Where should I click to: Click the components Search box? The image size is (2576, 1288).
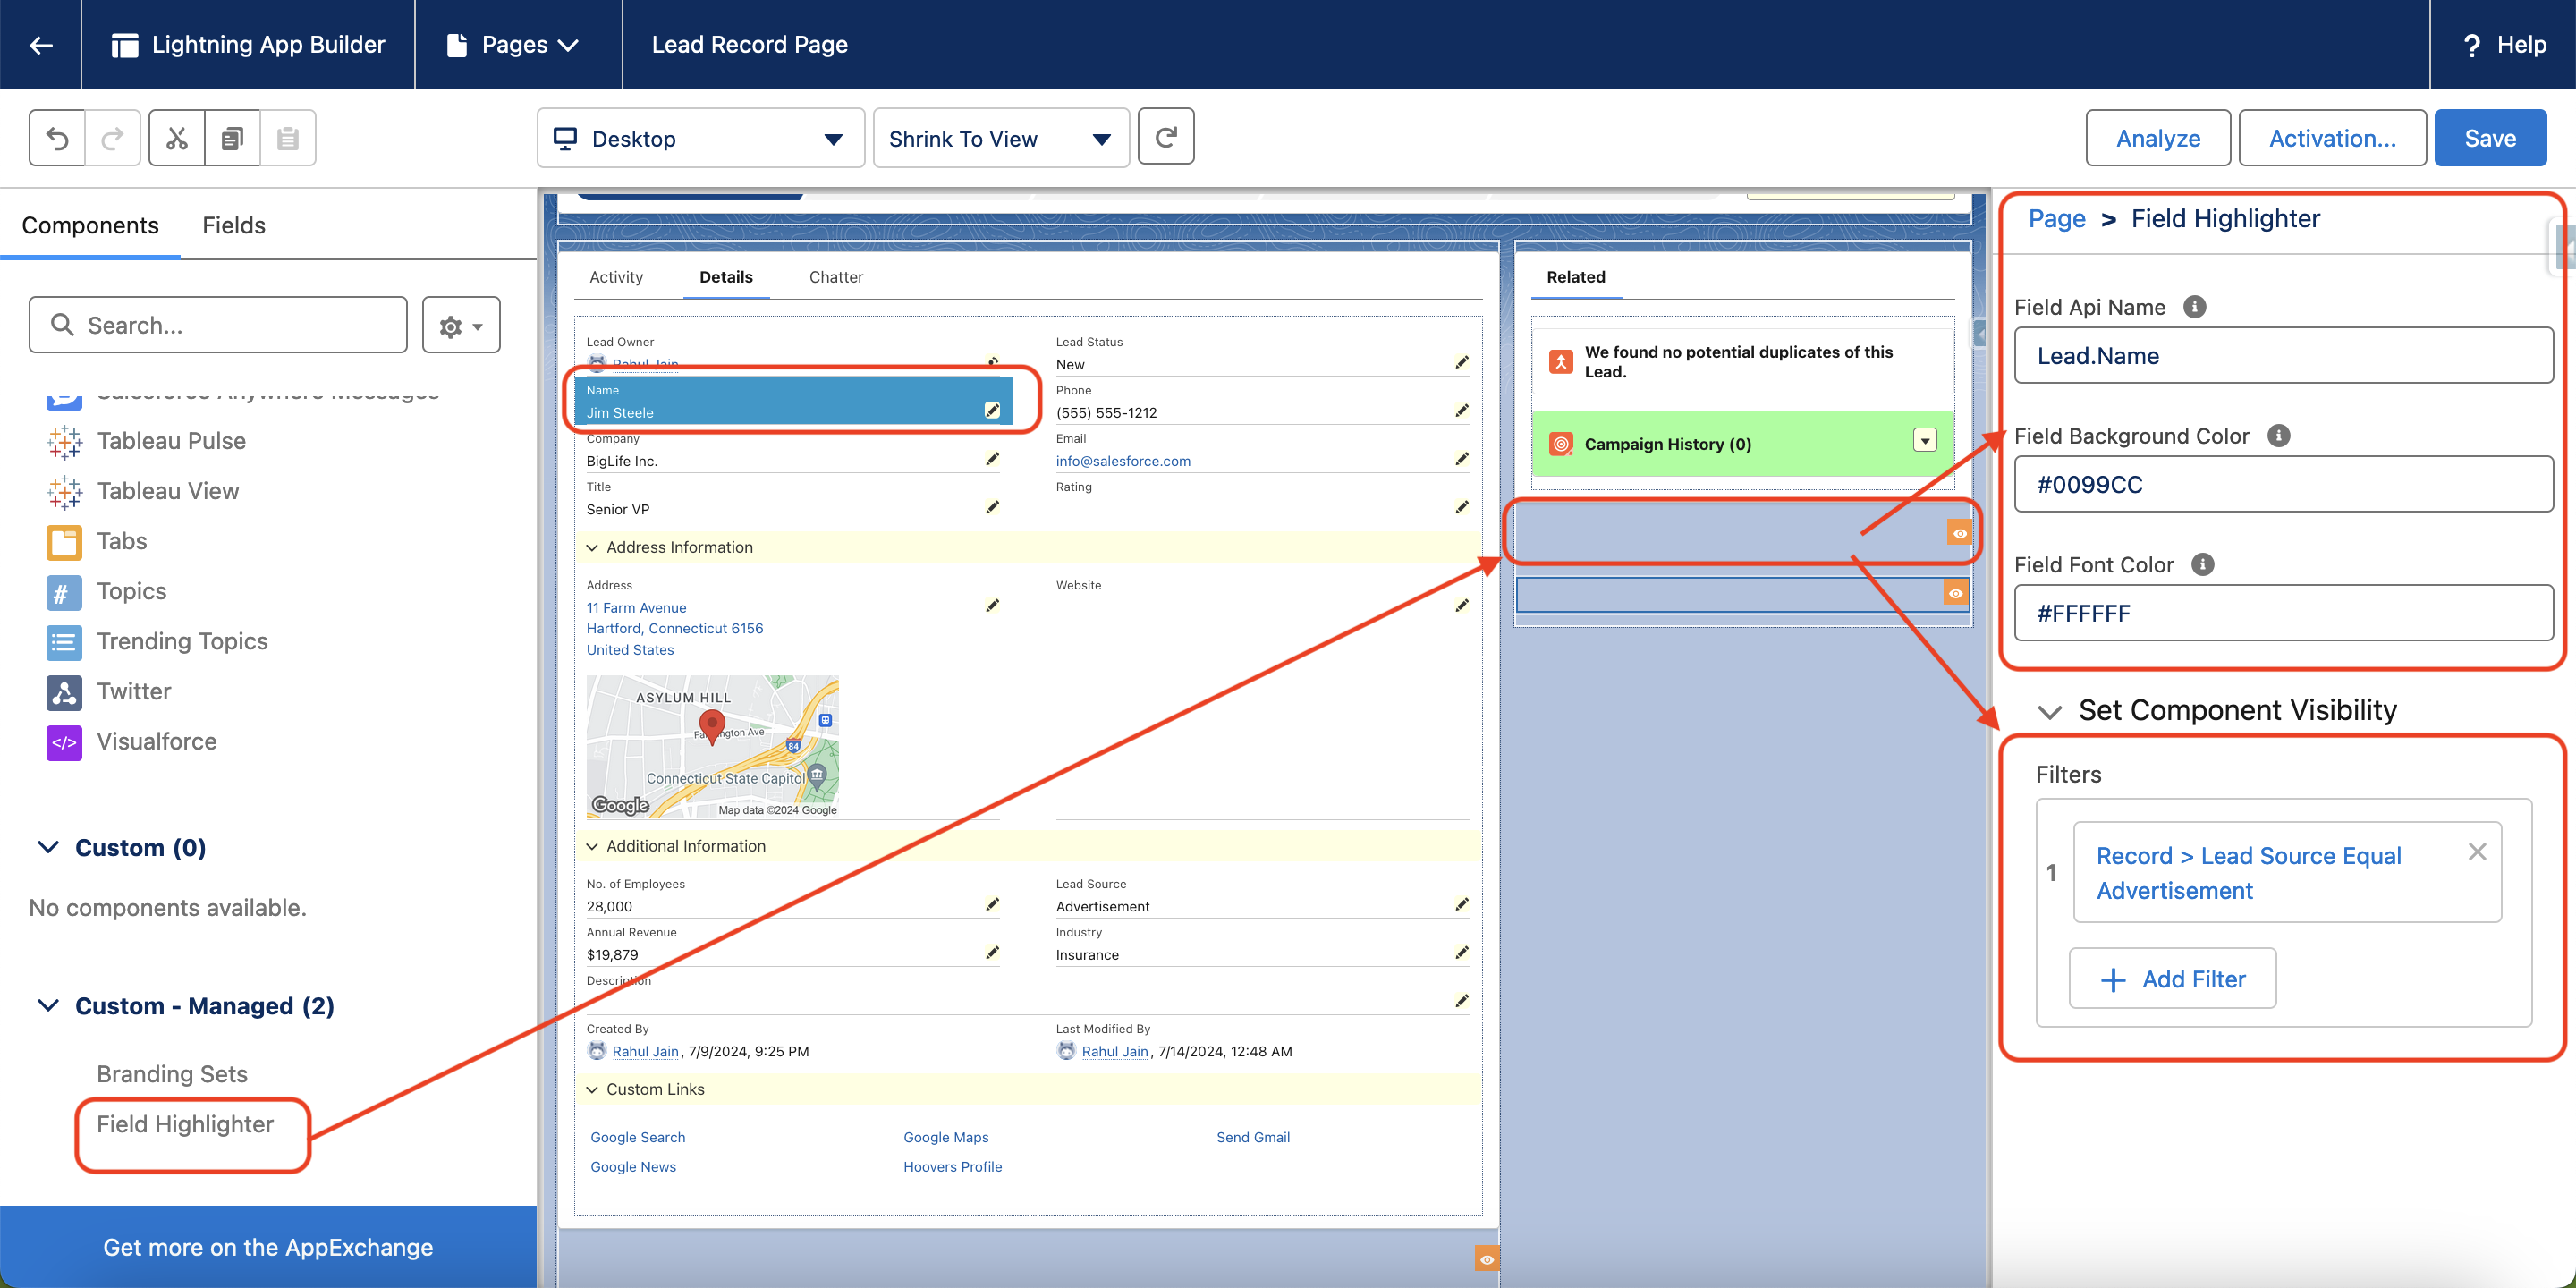pos(218,325)
